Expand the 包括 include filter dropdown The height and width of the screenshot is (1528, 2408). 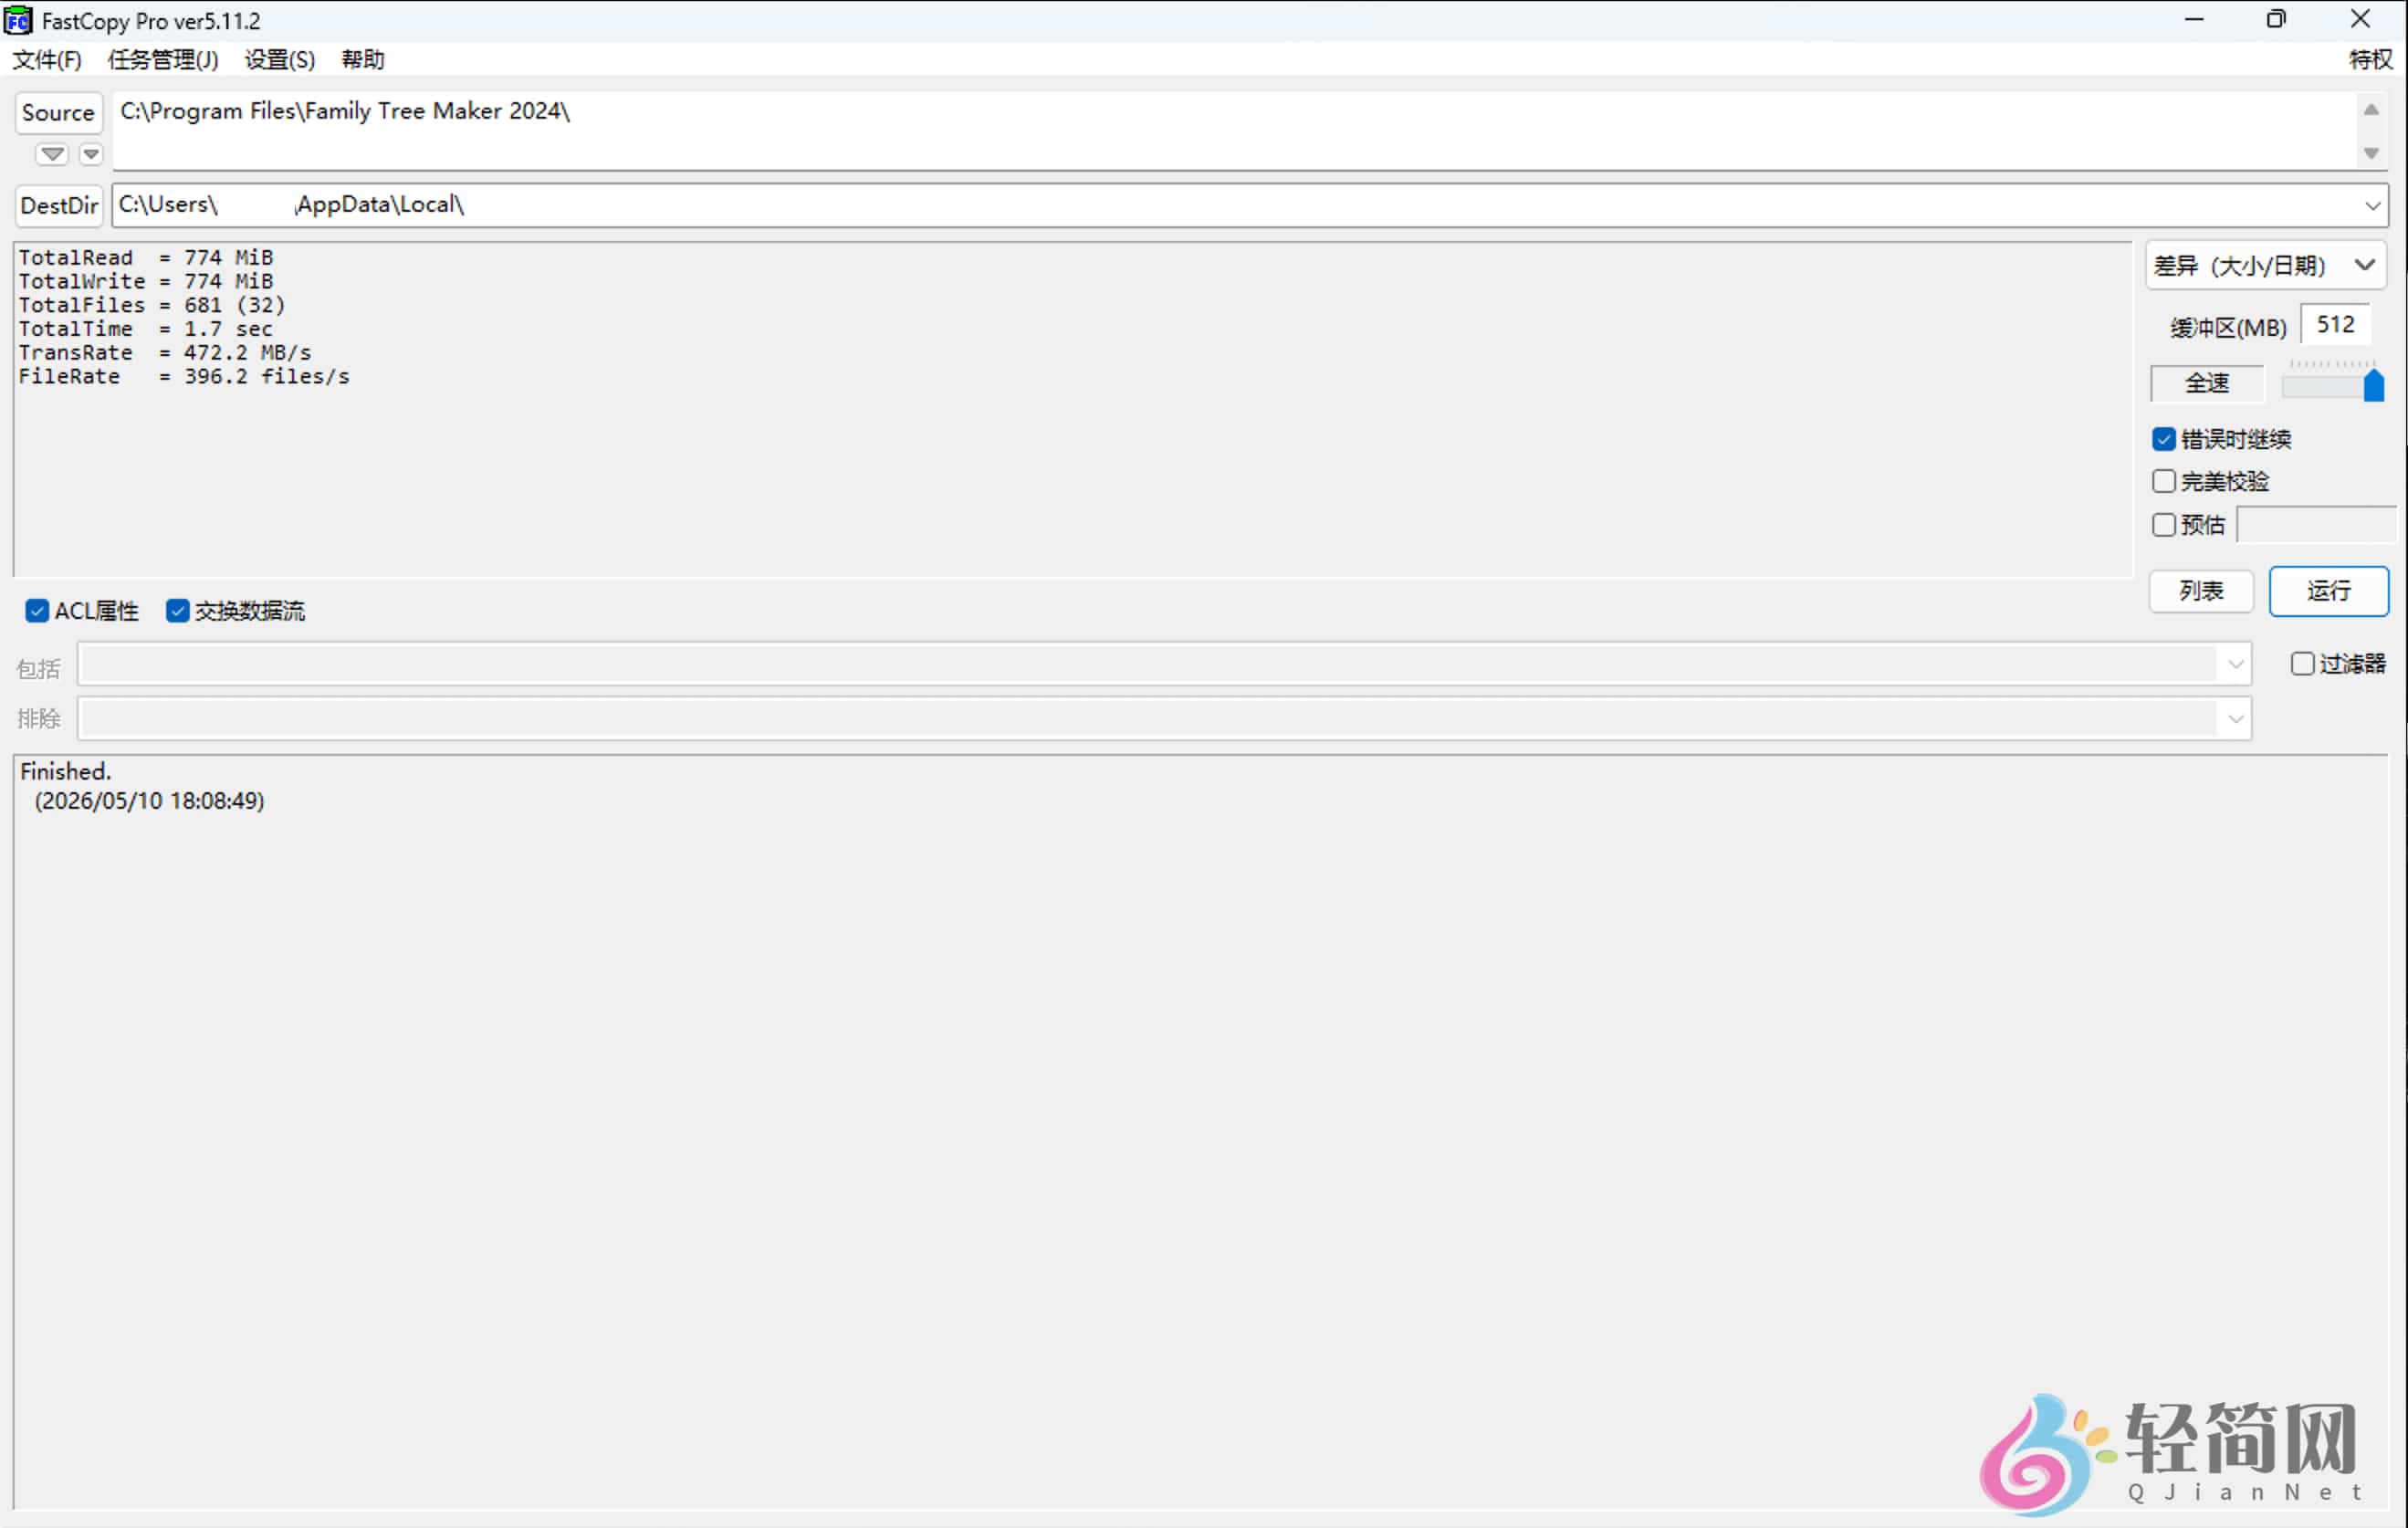(x=2236, y=664)
